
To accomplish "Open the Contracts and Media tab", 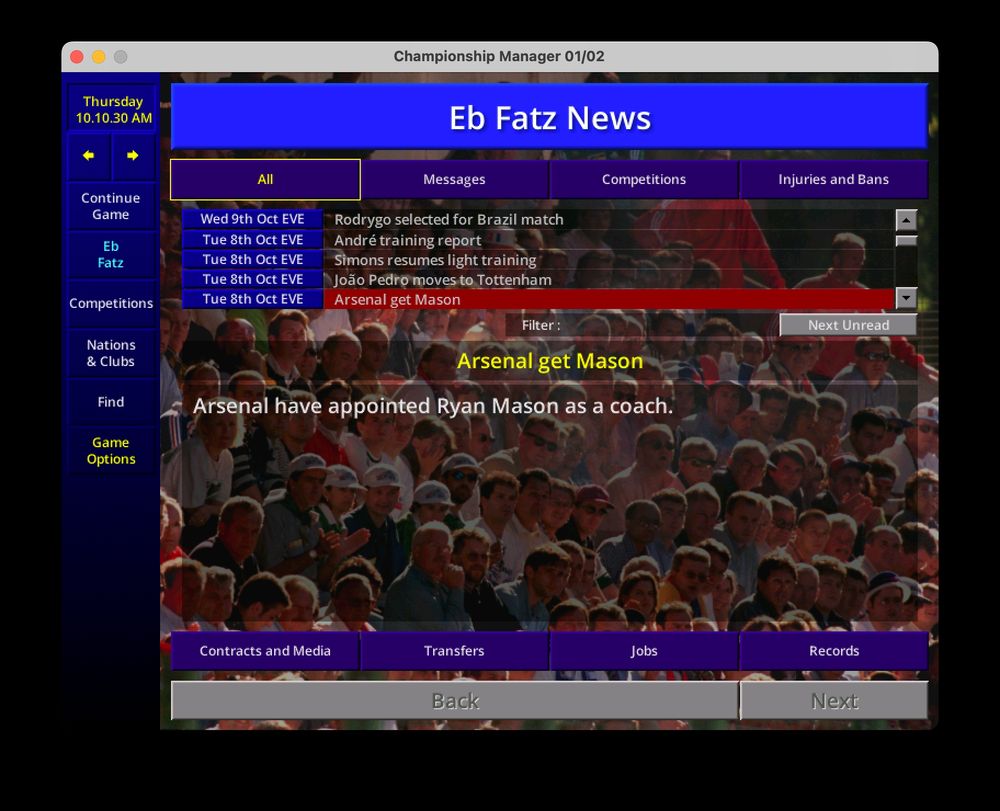I will click(265, 651).
